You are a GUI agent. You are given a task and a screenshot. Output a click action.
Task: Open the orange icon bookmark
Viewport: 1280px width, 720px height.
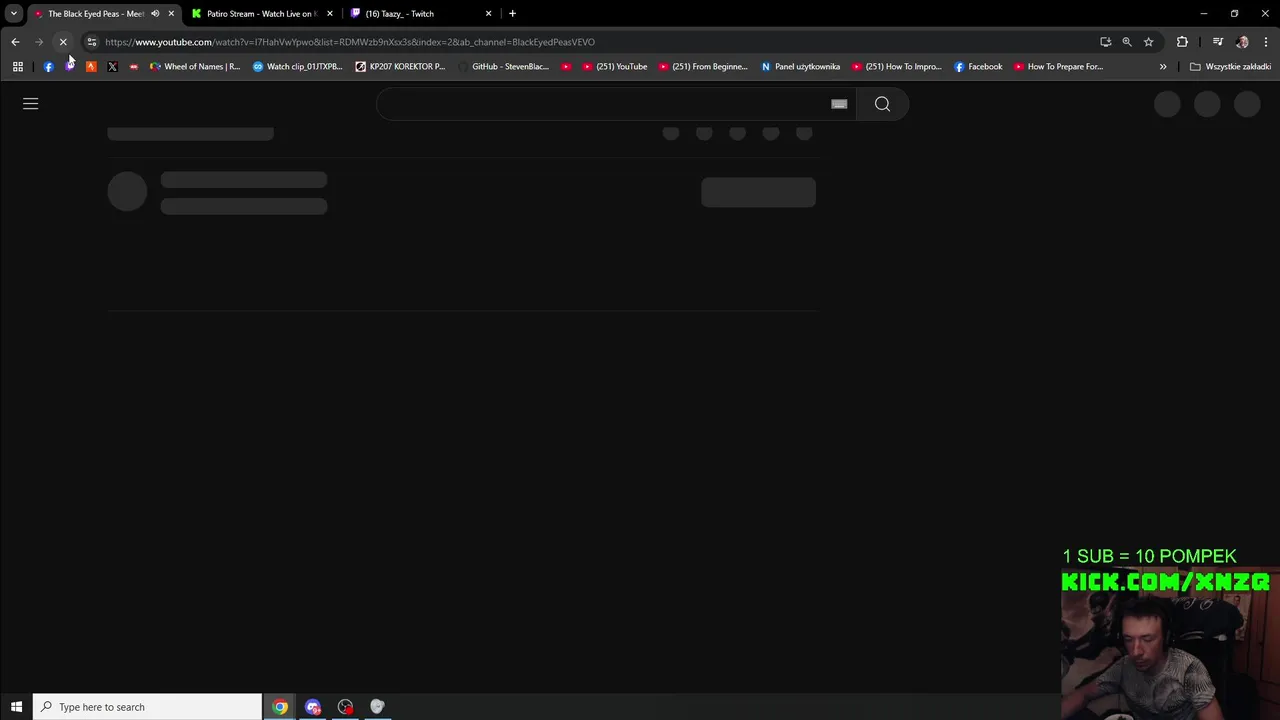91,67
